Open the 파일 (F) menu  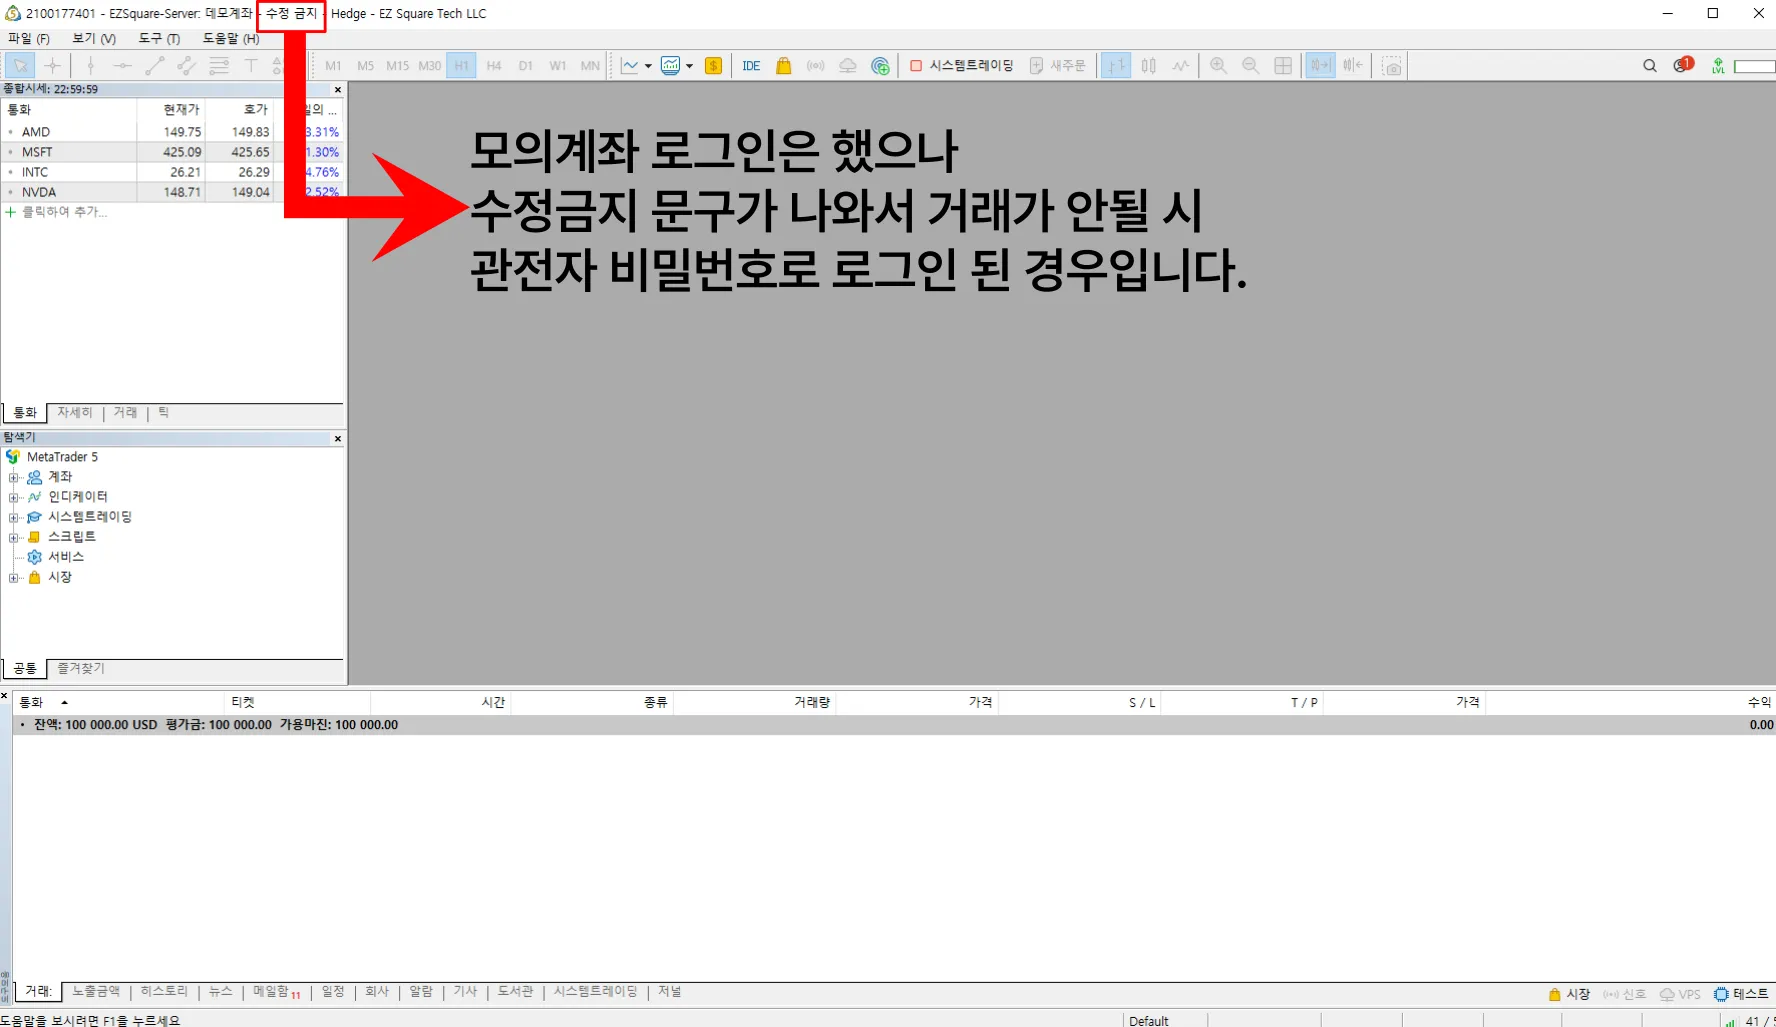[29, 39]
